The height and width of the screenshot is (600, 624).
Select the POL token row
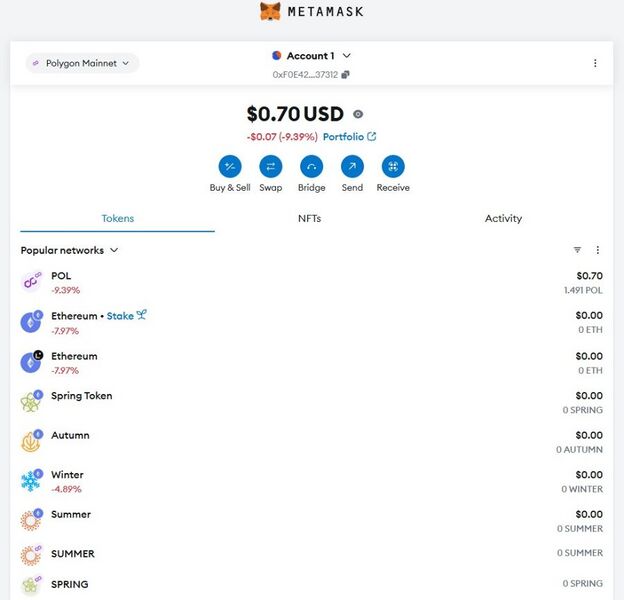click(312, 283)
